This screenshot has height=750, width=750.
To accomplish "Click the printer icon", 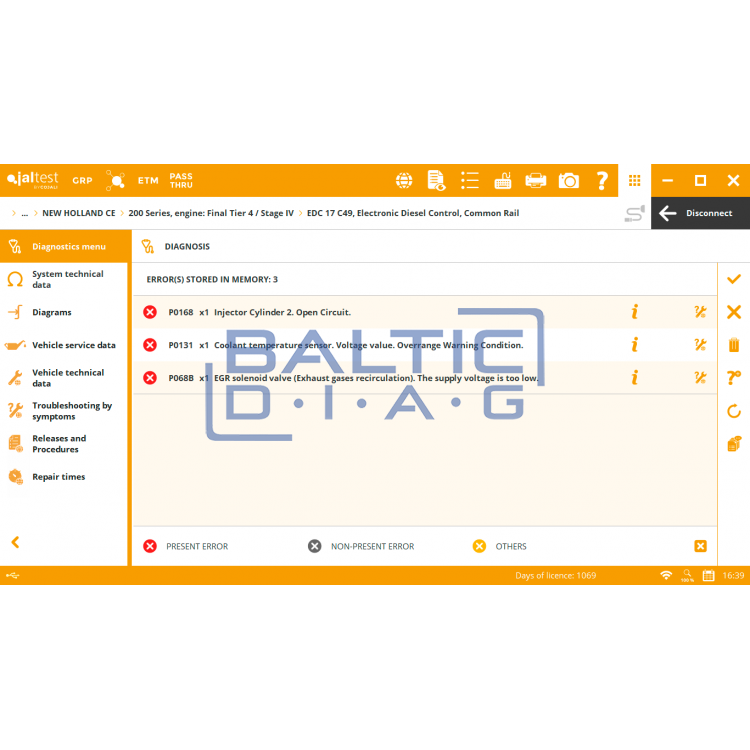I will click(x=536, y=180).
